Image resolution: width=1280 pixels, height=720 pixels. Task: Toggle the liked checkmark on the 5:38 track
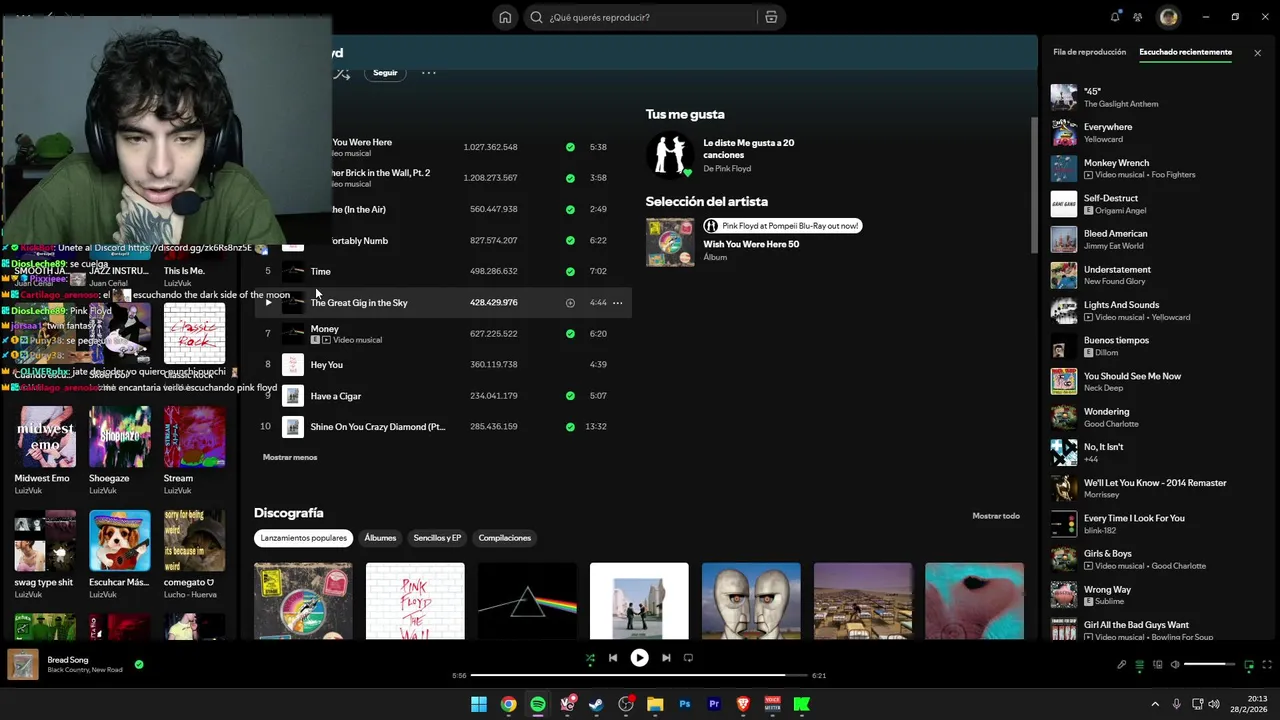click(570, 147)
